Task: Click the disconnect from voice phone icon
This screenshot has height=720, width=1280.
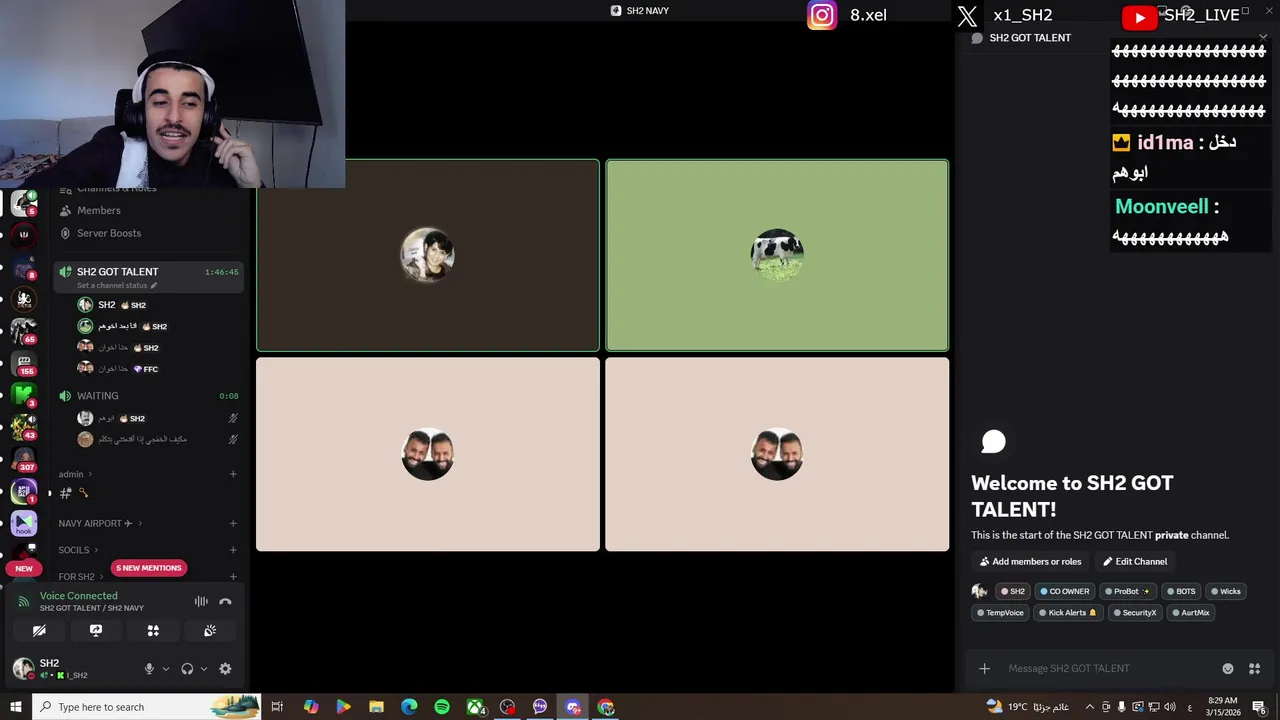Action: pyautogui.click(x=225, y=601)
